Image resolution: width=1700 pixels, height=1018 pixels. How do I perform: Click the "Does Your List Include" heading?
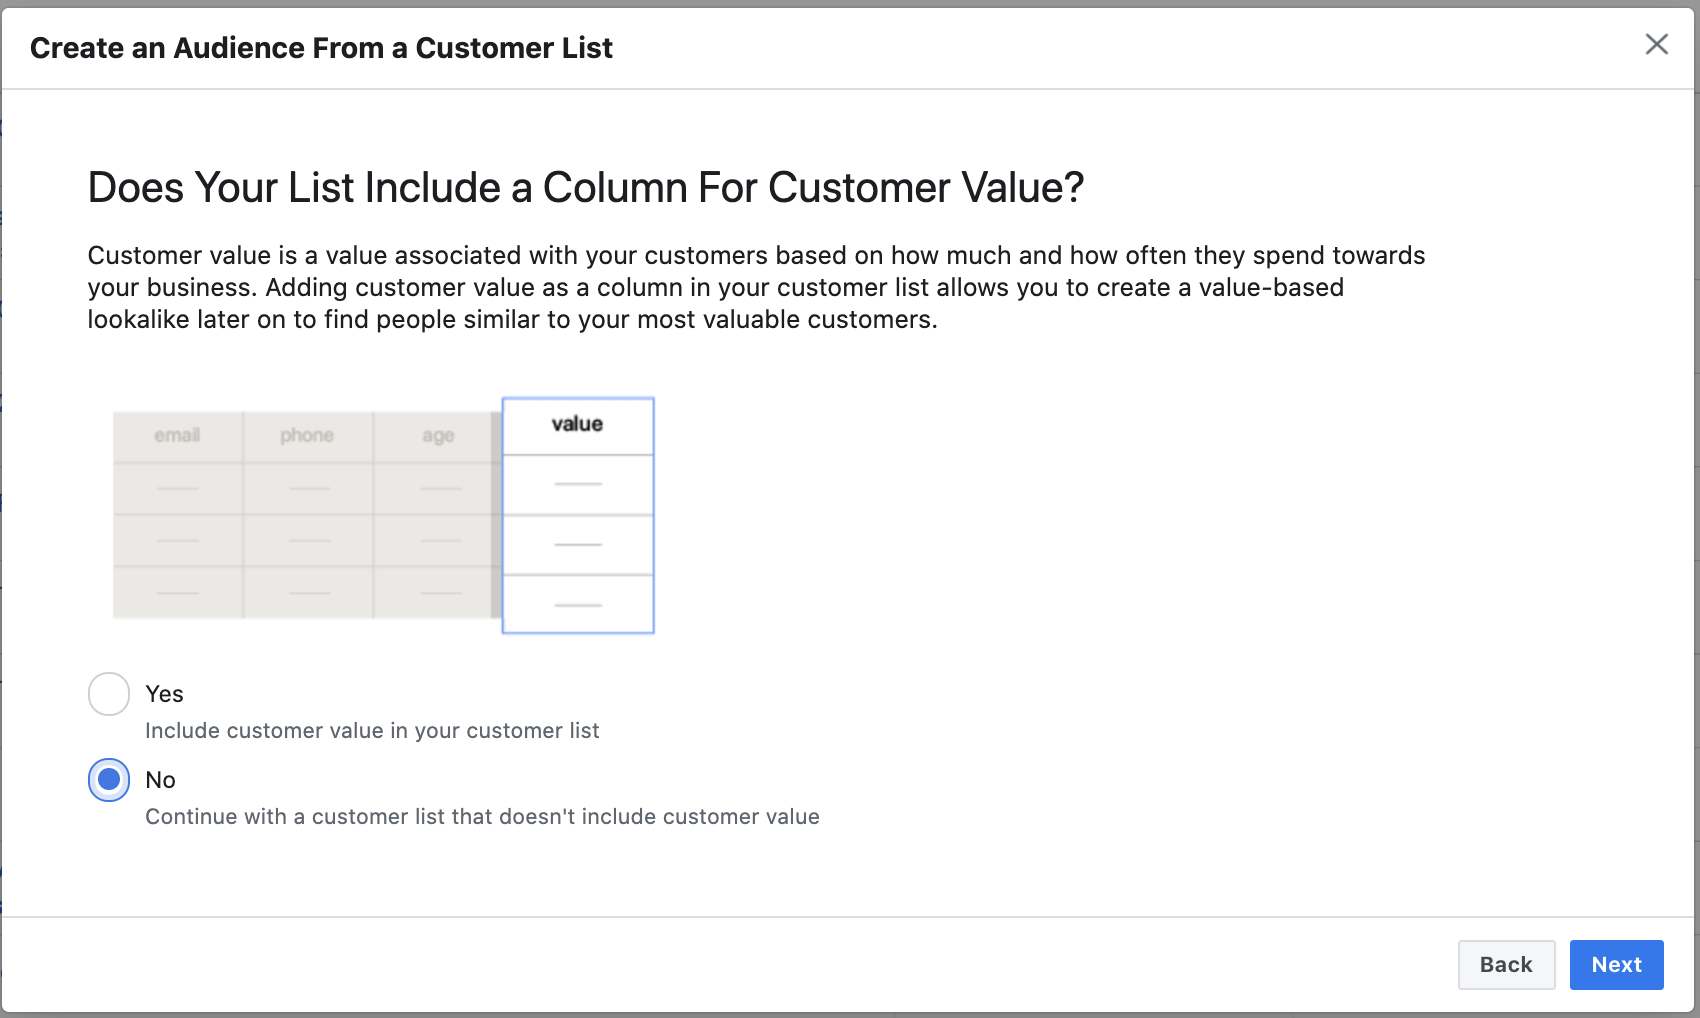[x=586, y=186]
